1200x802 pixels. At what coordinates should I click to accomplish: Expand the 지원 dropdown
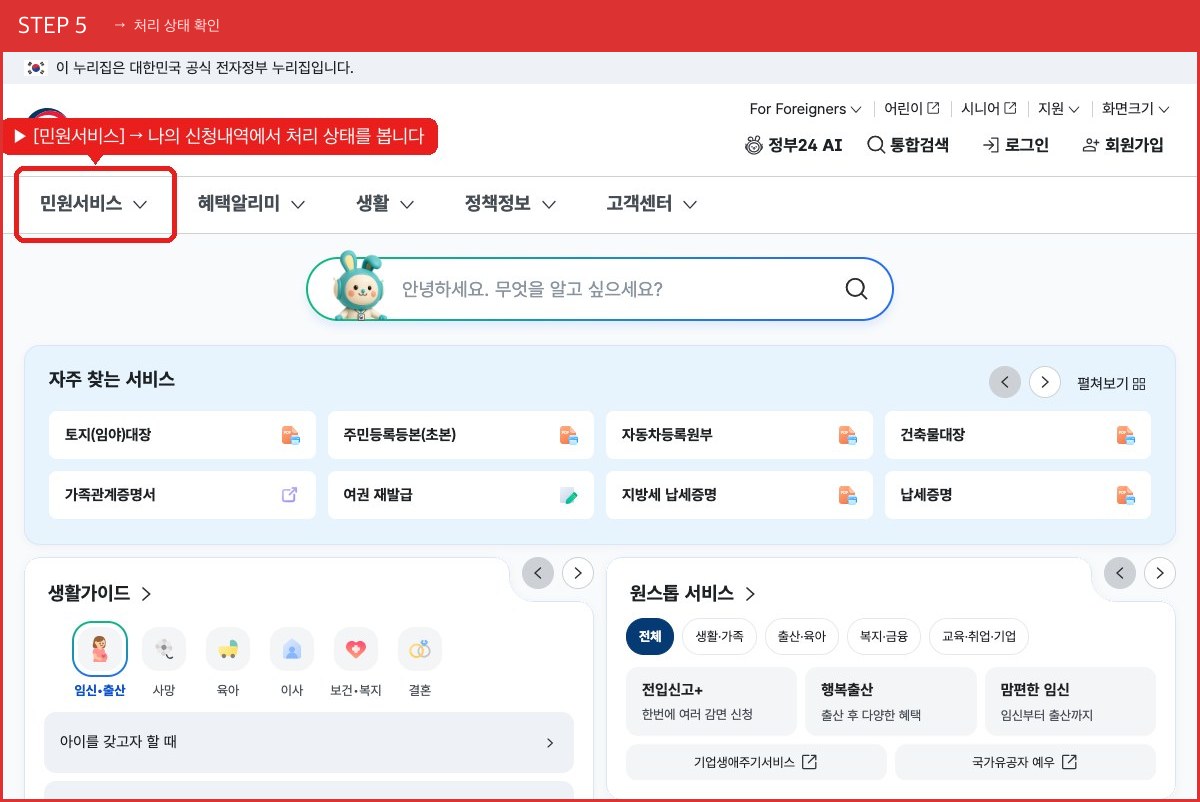coord(1059,108)
